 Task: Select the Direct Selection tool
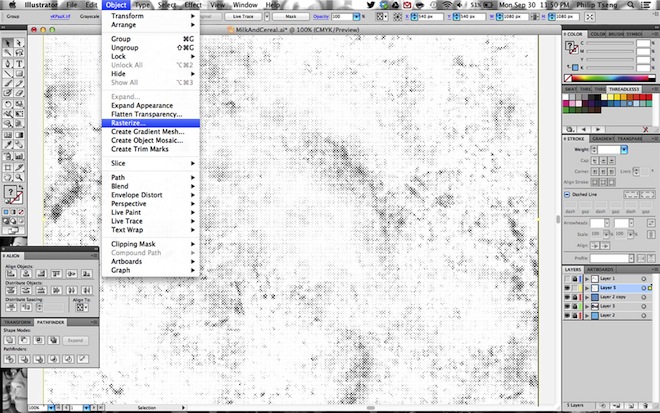19,43
